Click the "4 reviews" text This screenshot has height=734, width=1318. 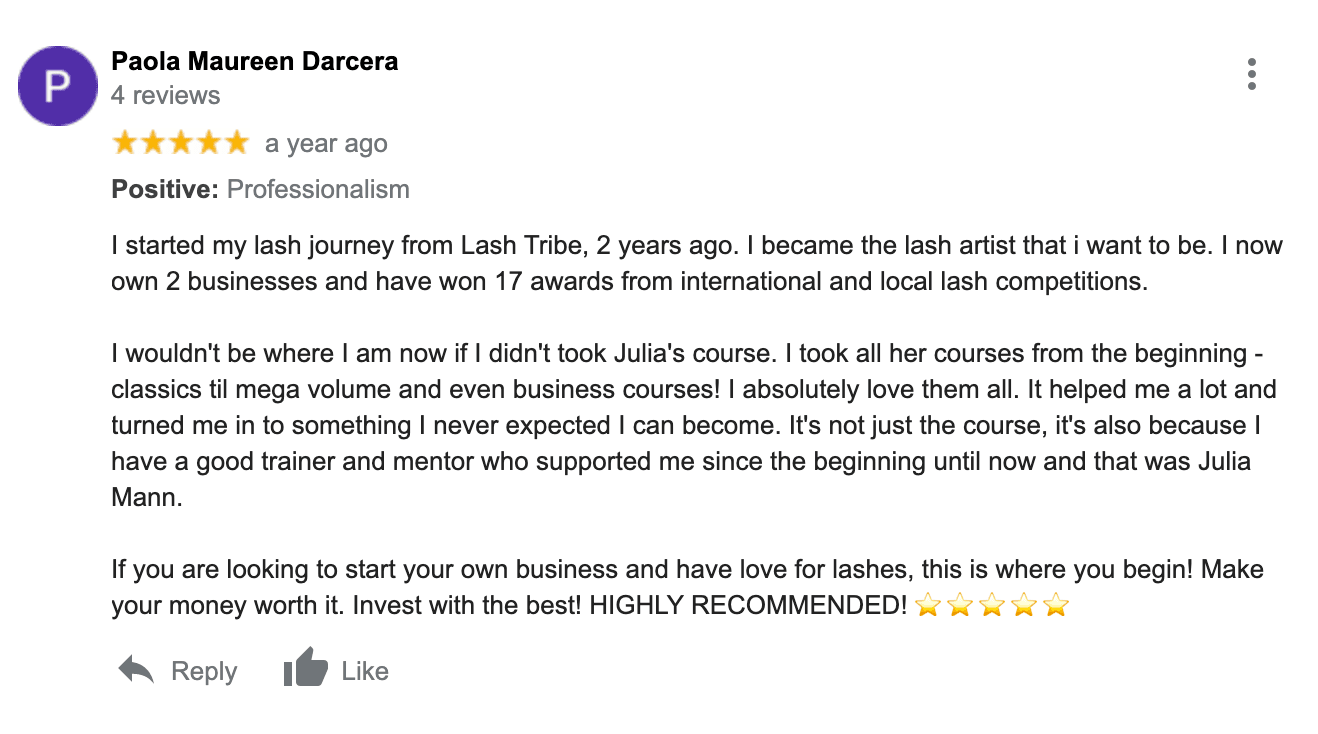(165, 96)
